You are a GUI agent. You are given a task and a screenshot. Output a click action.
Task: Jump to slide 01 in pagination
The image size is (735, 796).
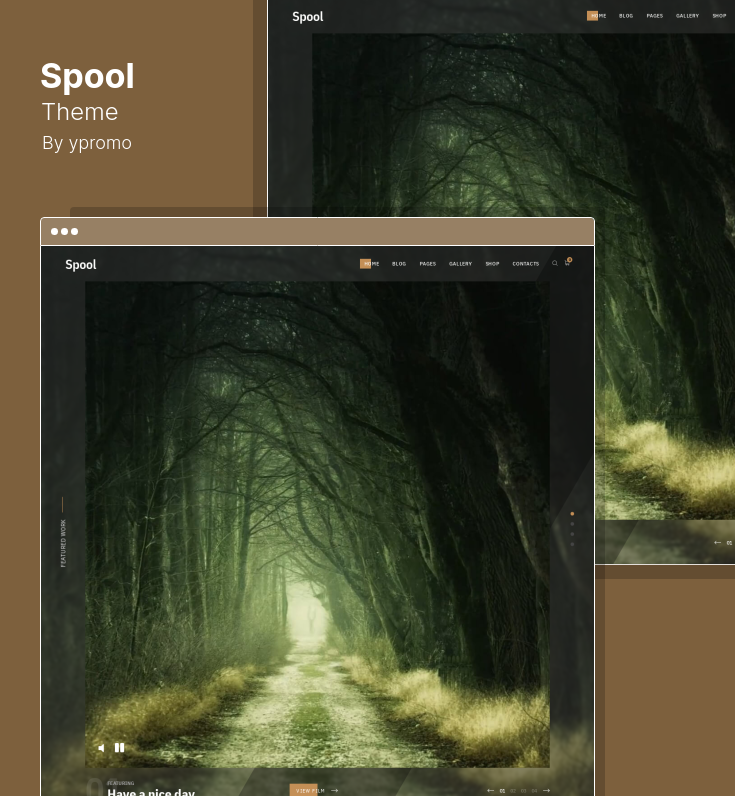(x=502, y=791)
